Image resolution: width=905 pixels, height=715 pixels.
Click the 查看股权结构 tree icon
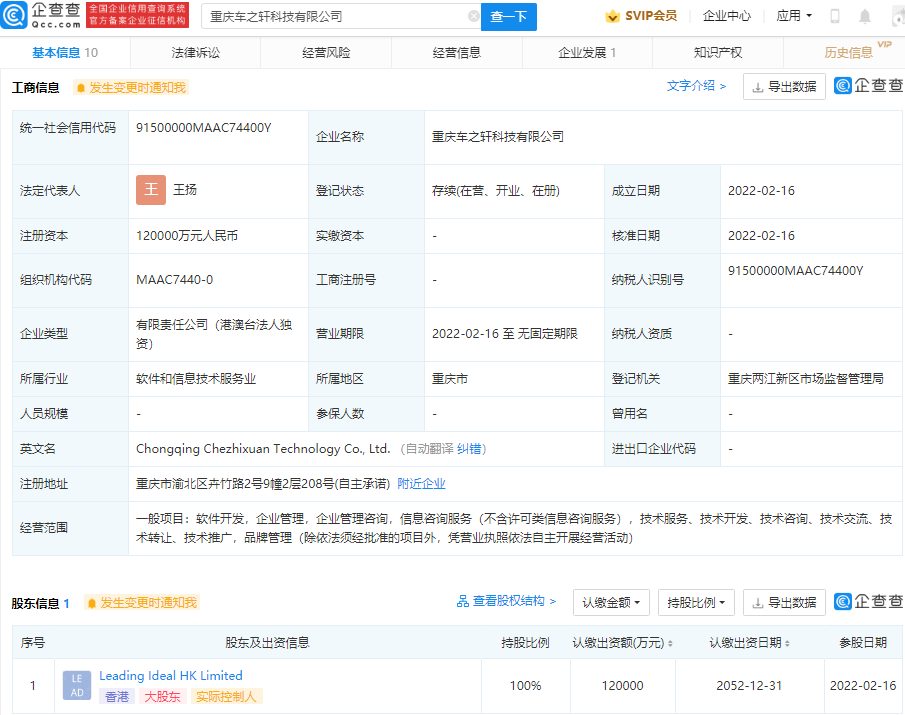tap(462, 601)
